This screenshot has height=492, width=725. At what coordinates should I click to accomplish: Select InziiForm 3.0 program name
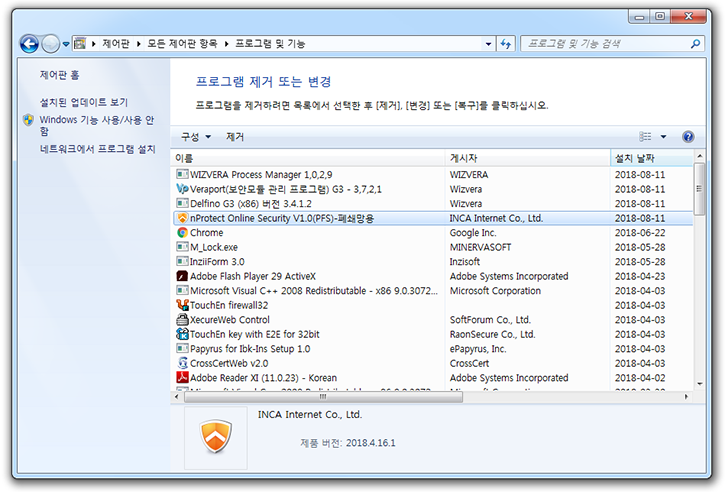tap(217, 262)
